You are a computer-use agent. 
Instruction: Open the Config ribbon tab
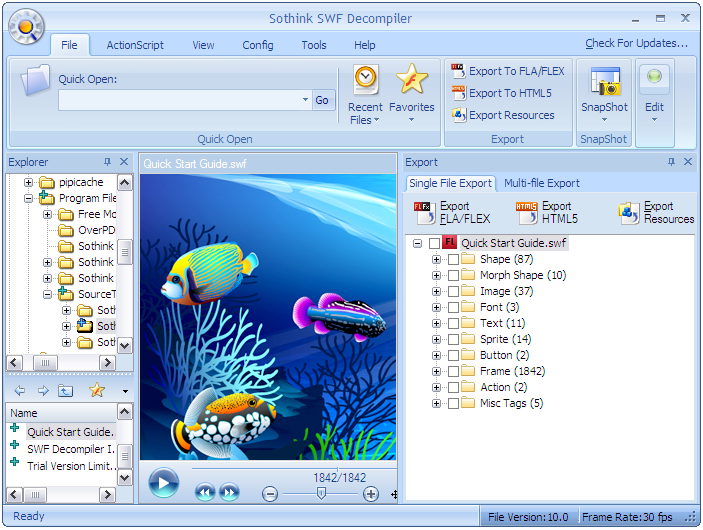[258, 45]
